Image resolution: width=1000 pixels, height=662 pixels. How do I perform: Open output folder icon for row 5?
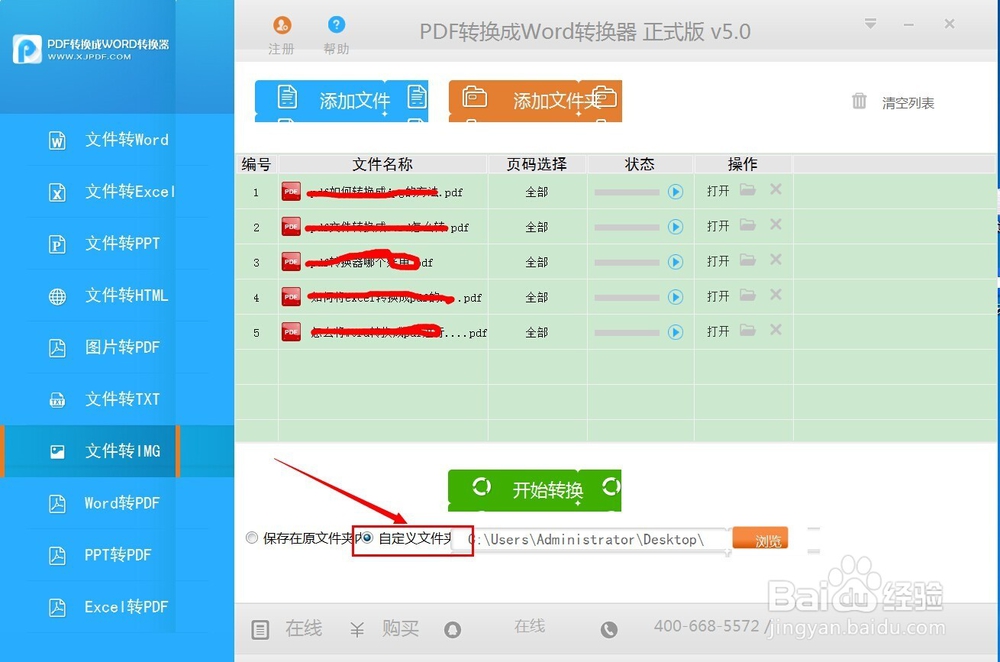click(x=747, y=330)
